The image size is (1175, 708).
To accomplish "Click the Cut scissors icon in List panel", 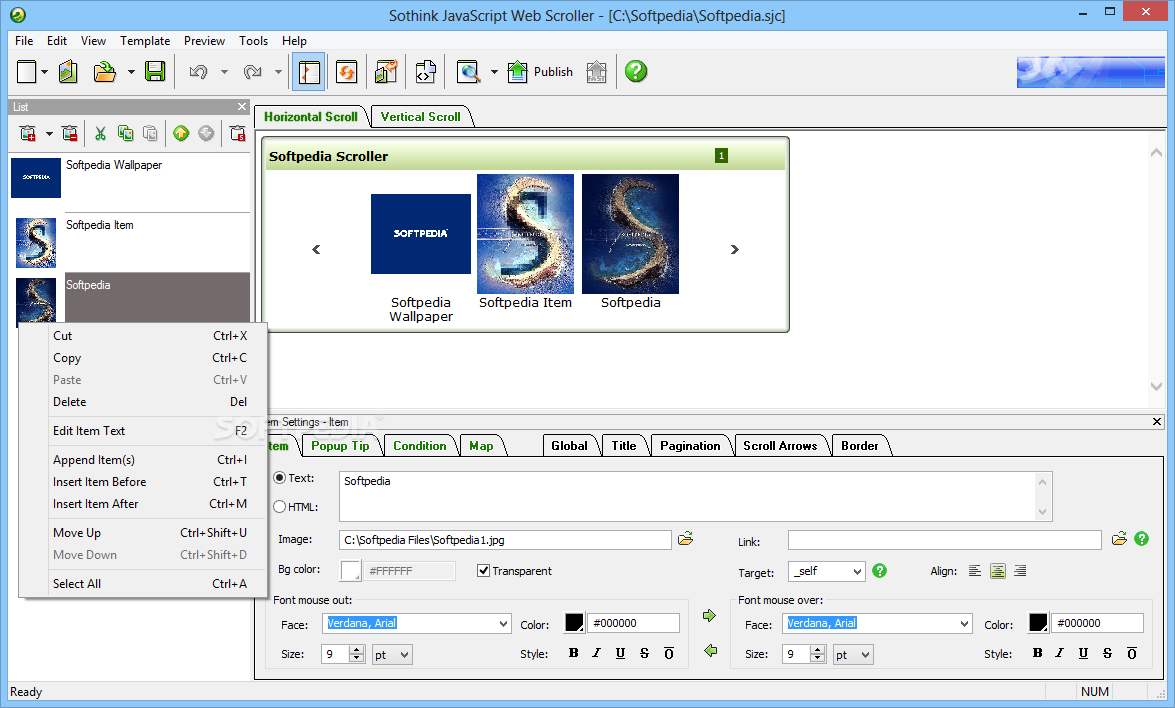I will pyautogui.click(x=100, y=133).
